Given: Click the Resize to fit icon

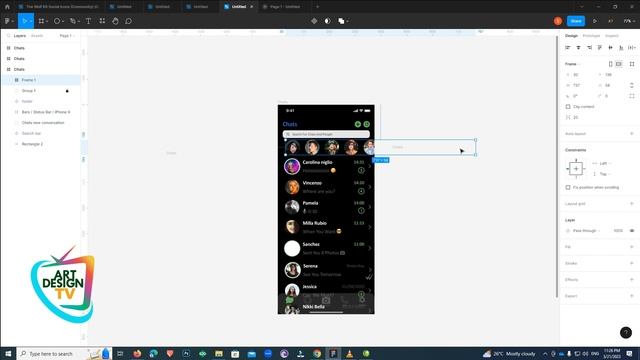Looking at the screenshot, I should pyautogui.click(x=632, y=64).
